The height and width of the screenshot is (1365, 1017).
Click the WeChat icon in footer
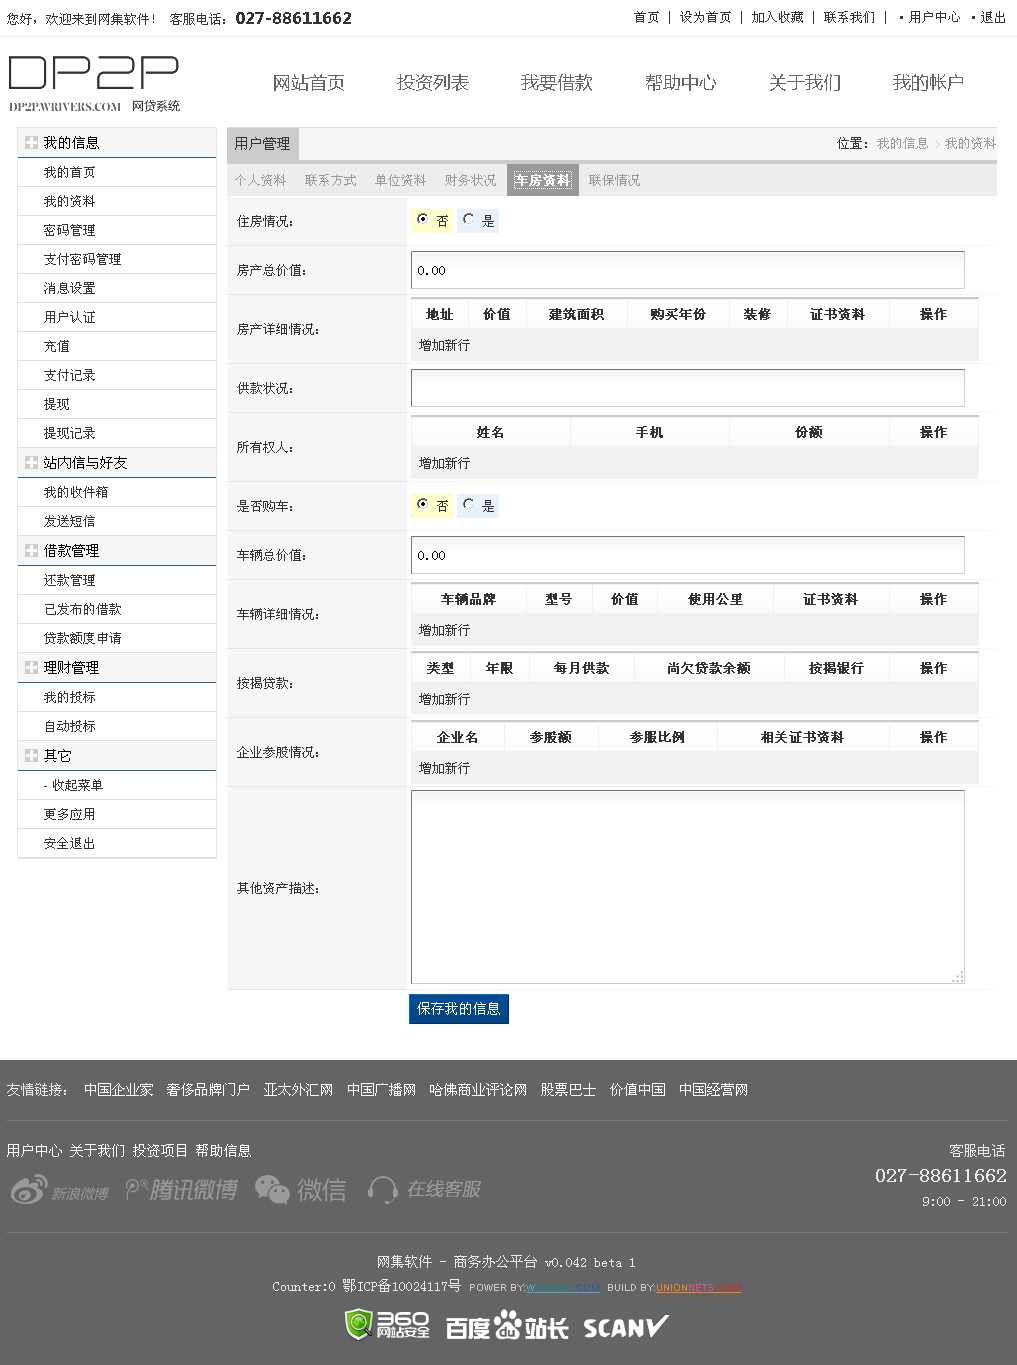[x=301, y=1190]
